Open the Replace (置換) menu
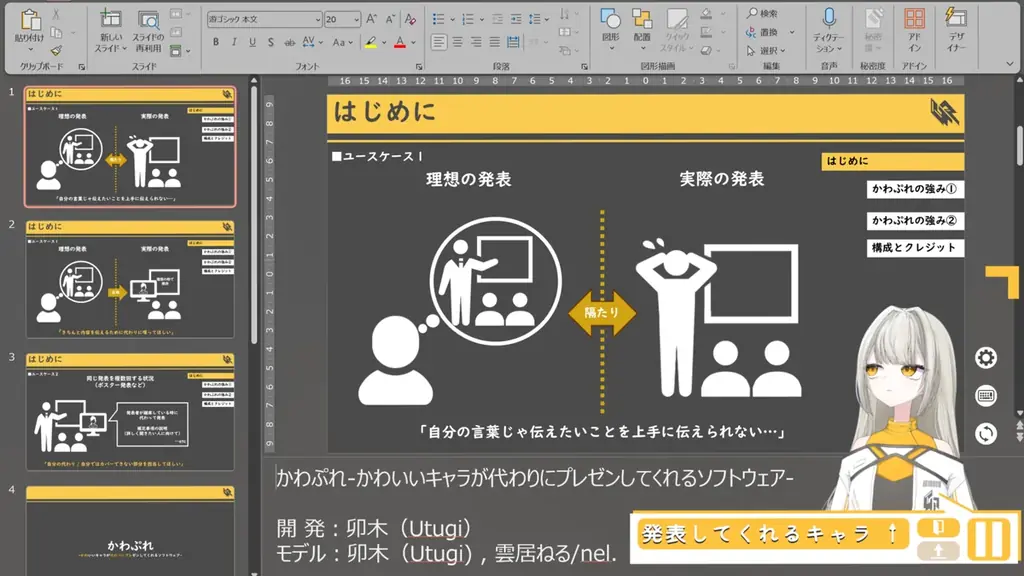This screenshot has width=1024, height=576. (767, 31)
